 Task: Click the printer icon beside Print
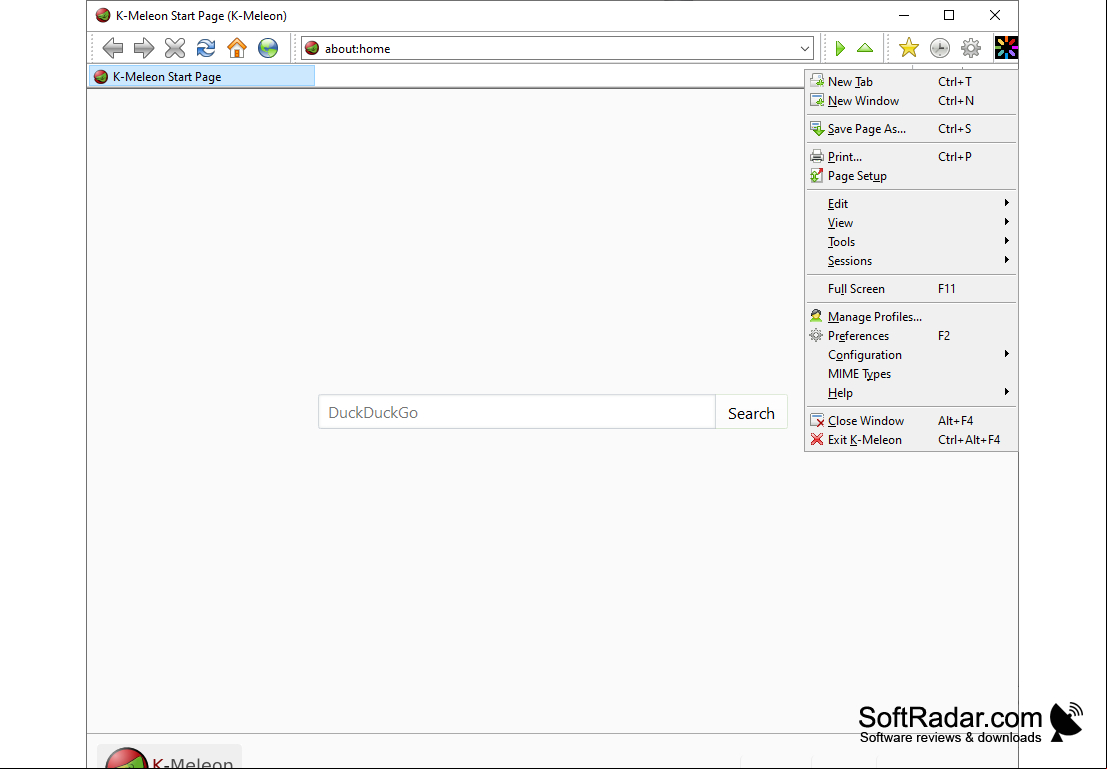tap(817, 156)
